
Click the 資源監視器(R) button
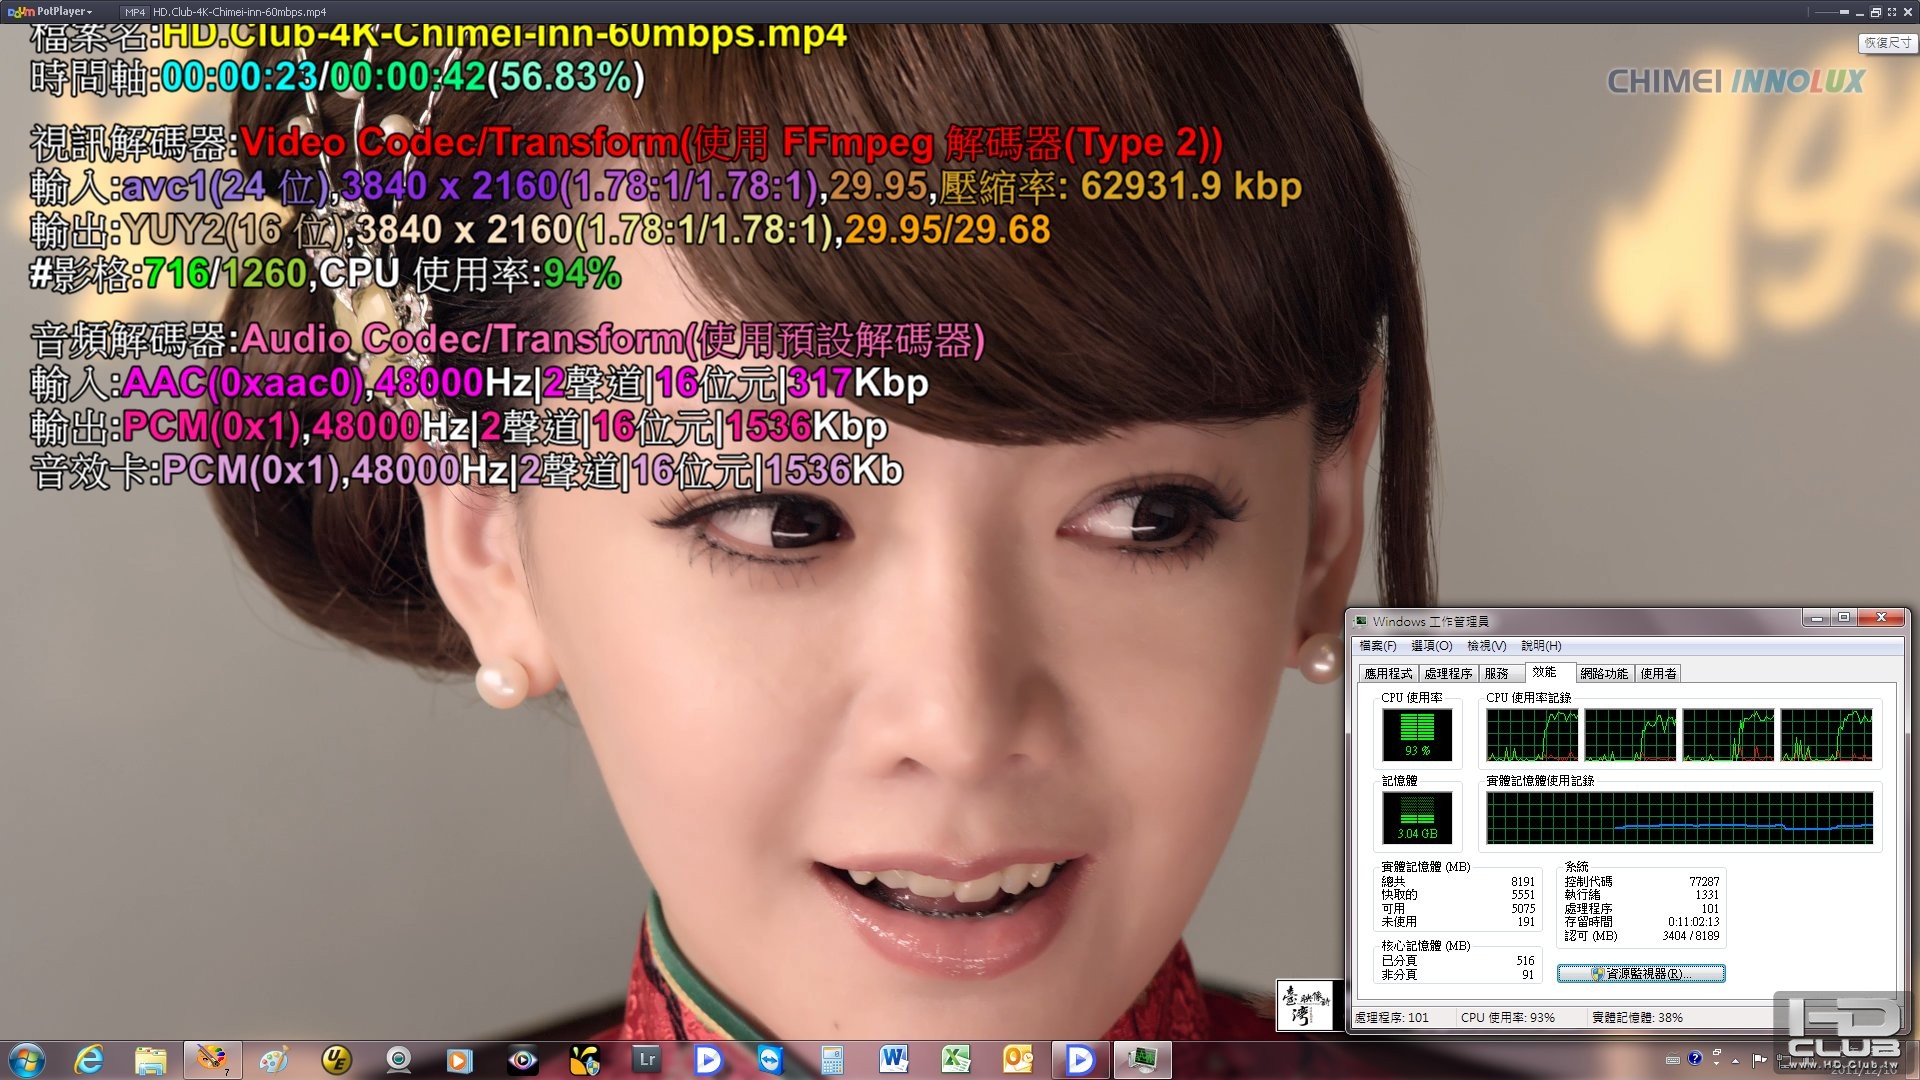click(x=1640, y=973)
